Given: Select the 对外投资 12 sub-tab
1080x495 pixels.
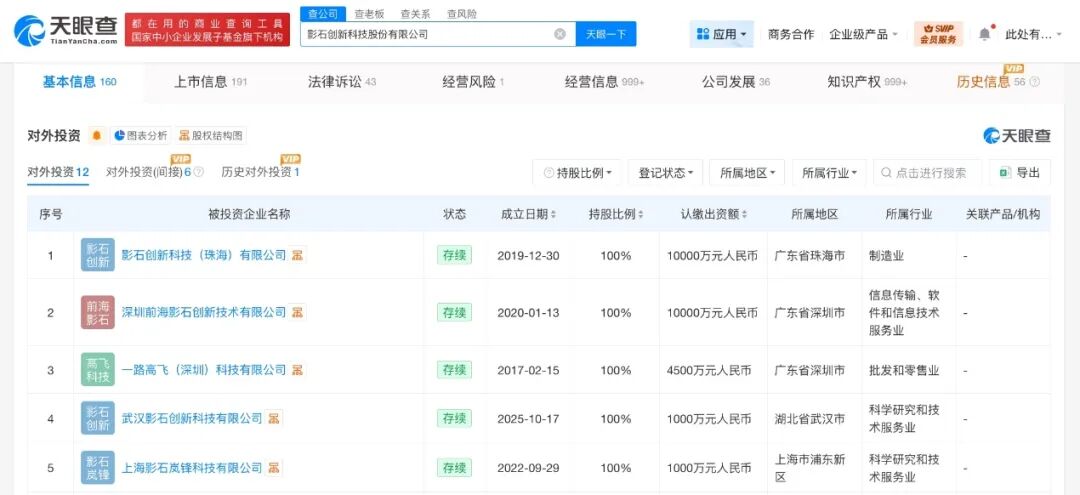Looking at the screenshot, I should tap(58, 172).
